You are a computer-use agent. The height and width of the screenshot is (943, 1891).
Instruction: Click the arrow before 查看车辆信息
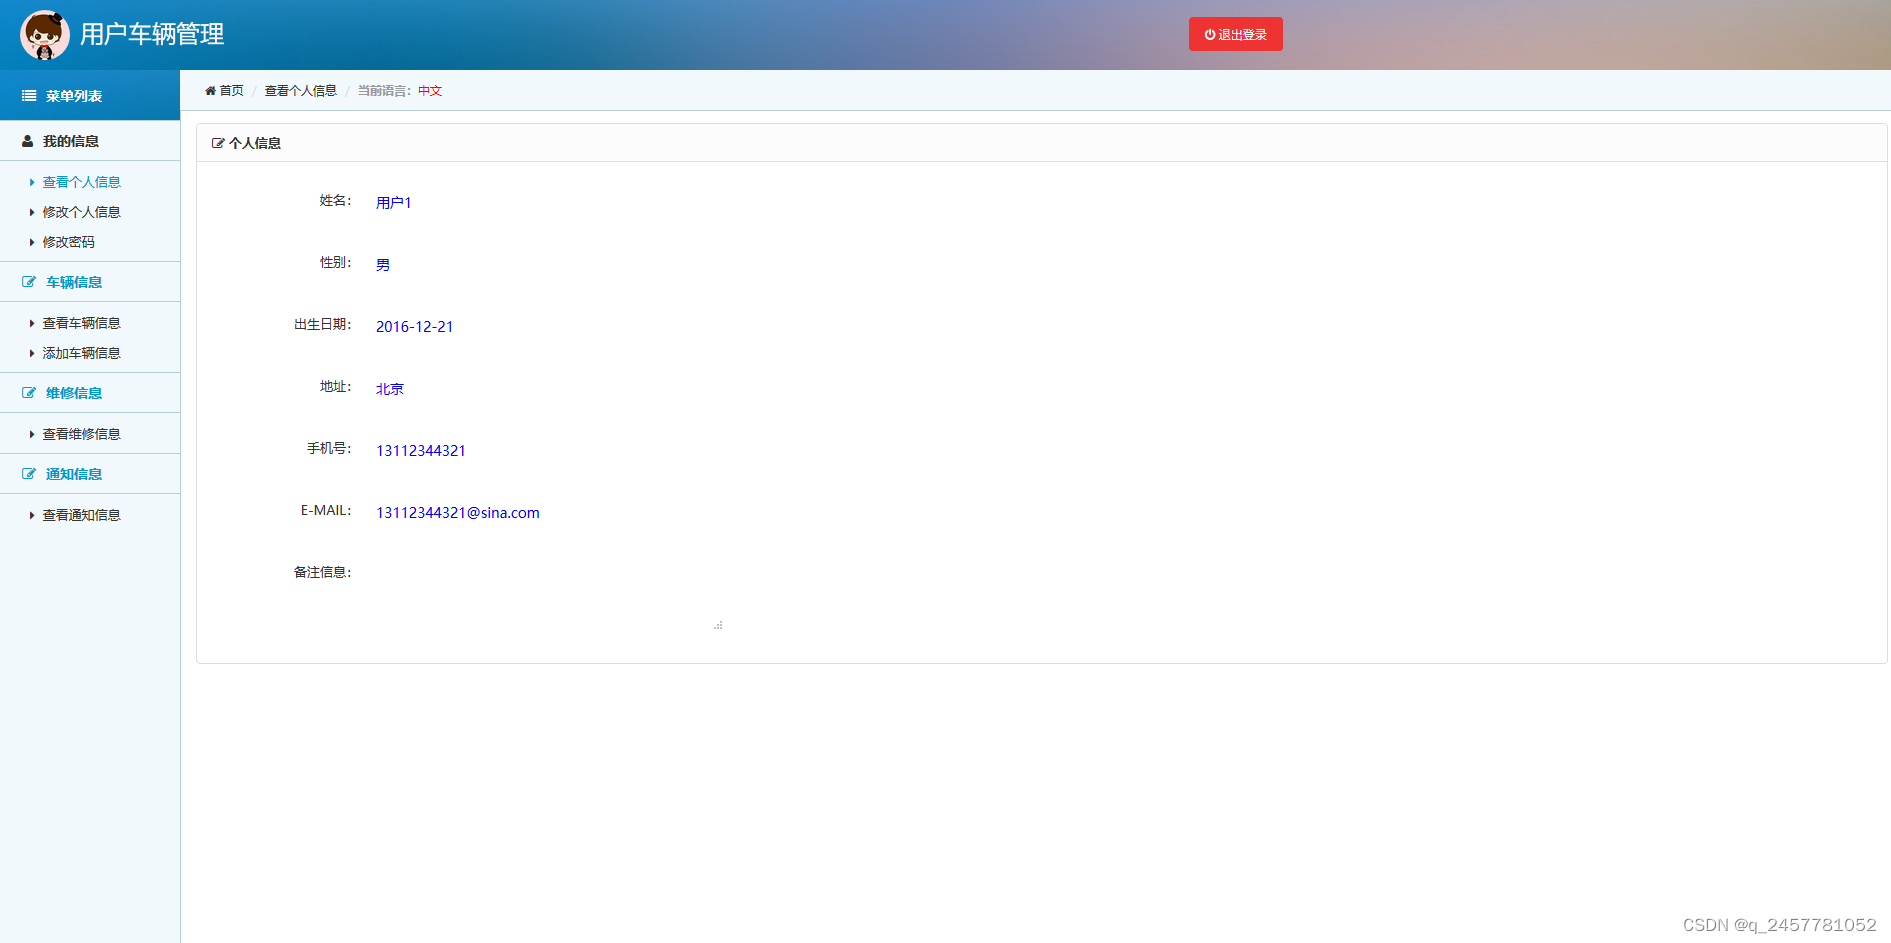tap(32, 323)
